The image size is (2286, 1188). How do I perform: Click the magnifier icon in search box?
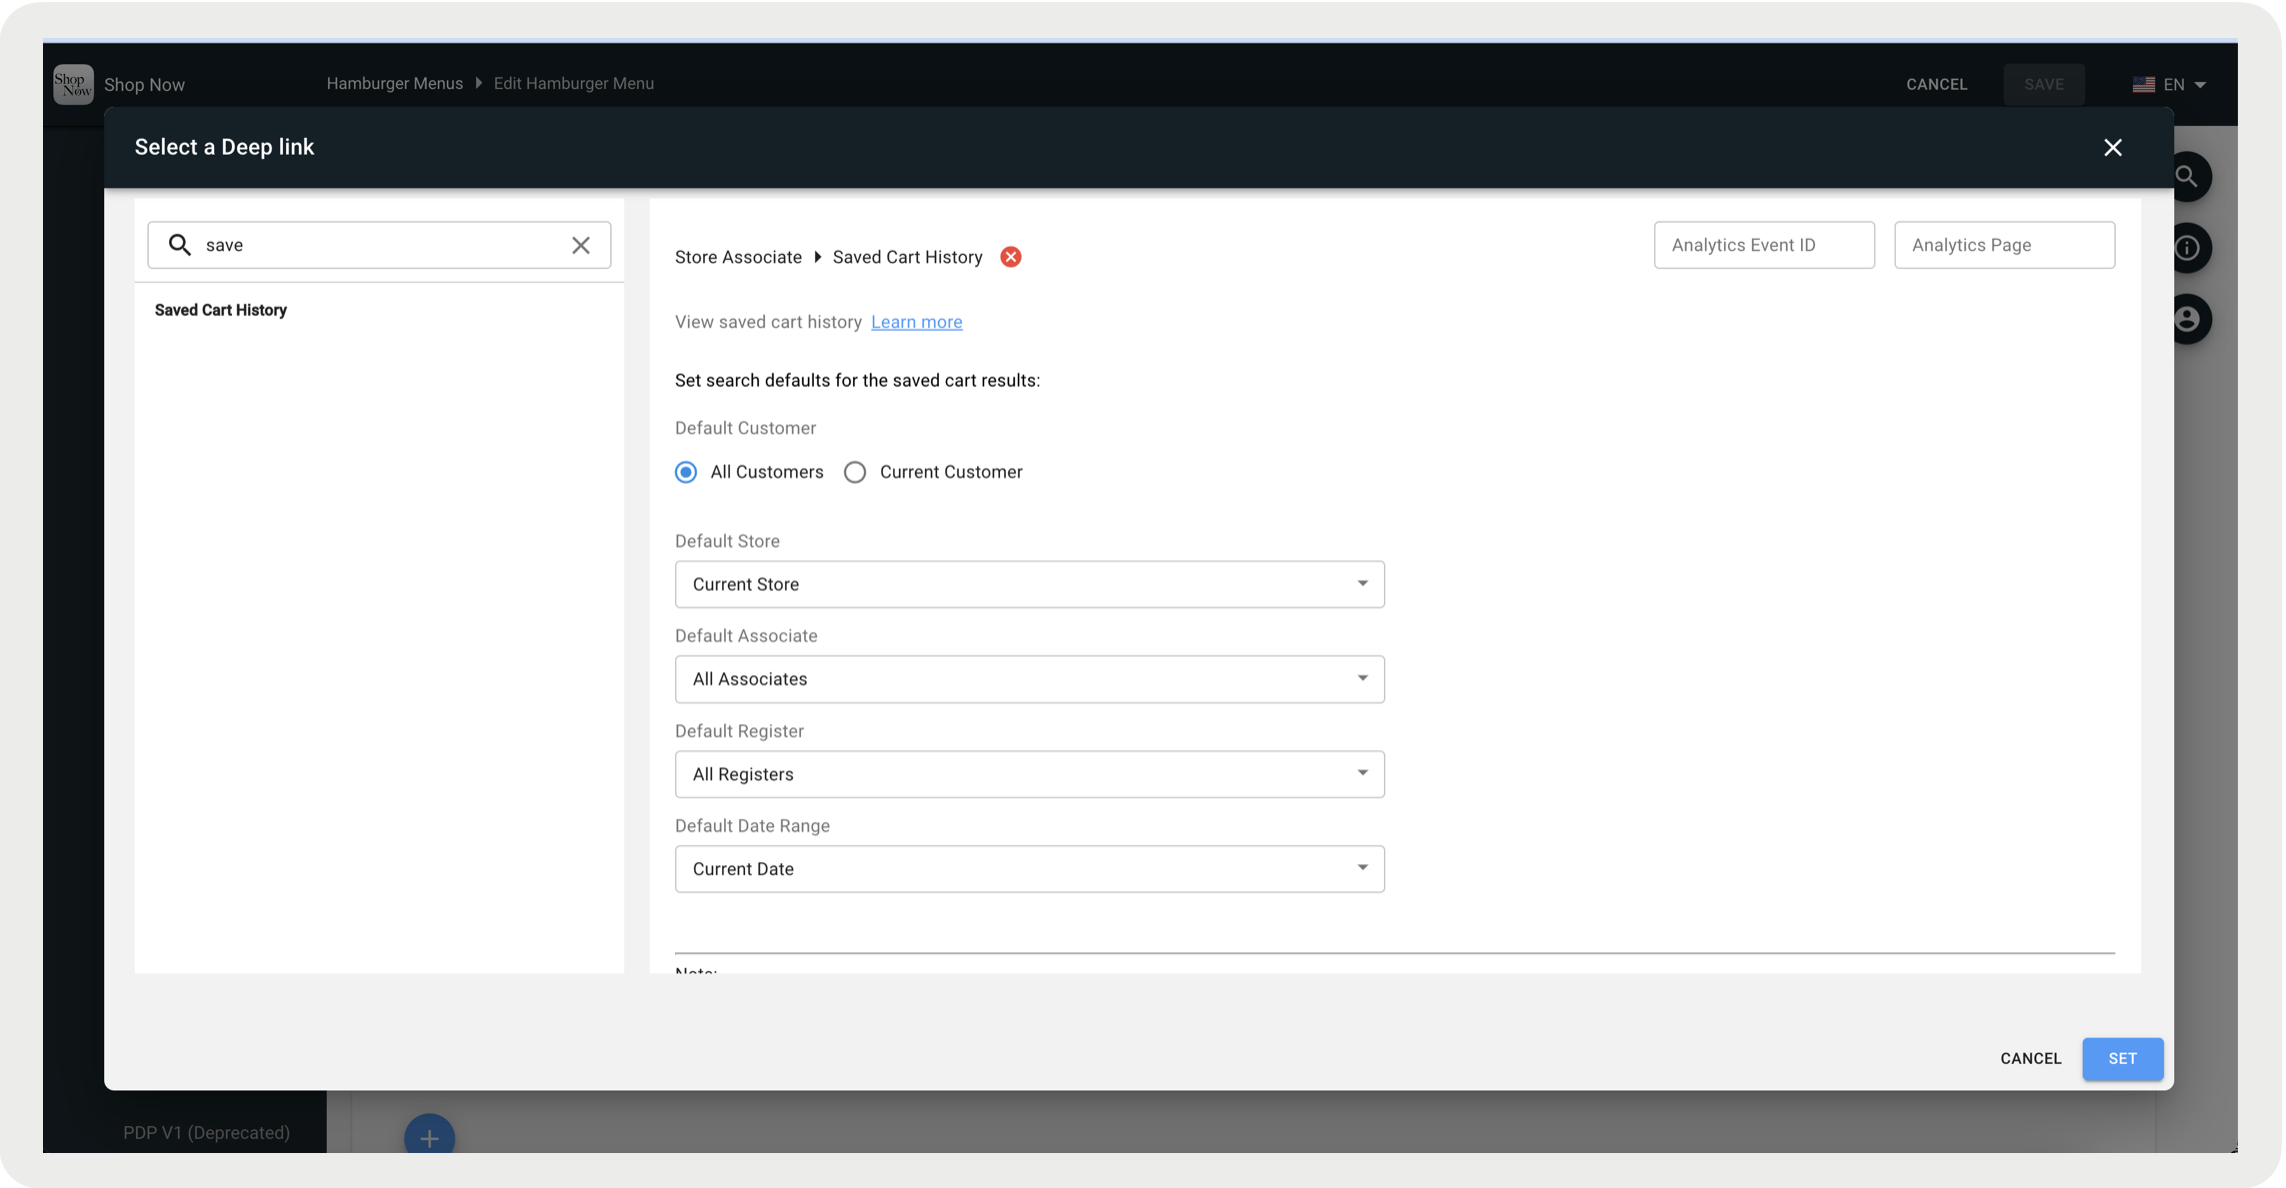click(x=179, y=245)
